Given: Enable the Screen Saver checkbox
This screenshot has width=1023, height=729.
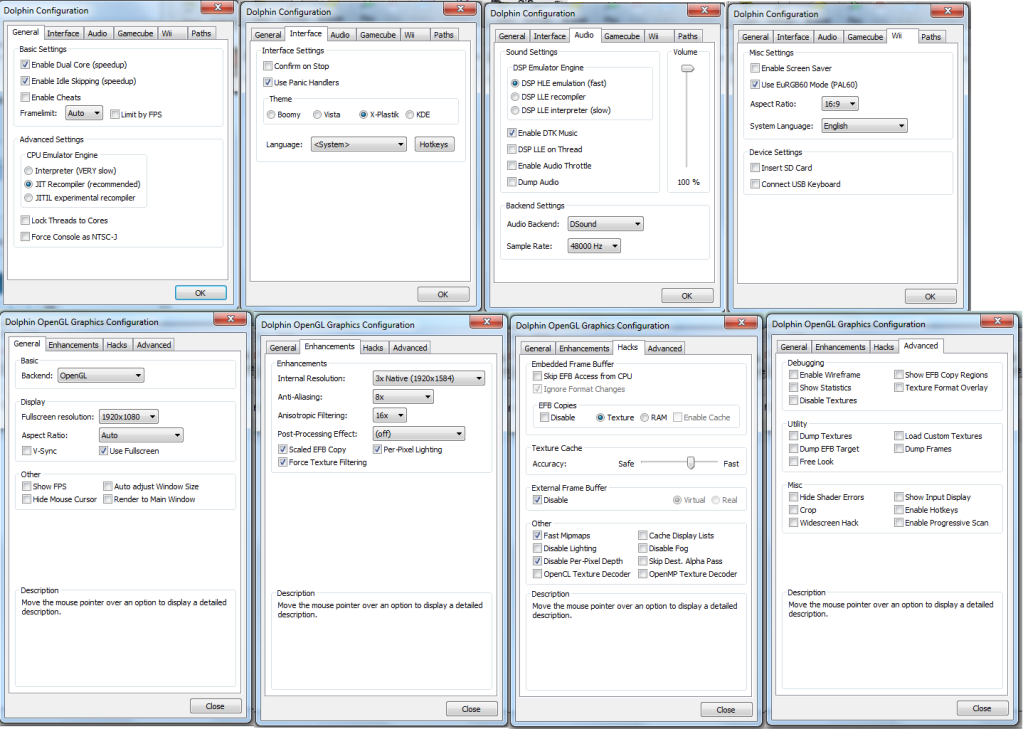Looking at the screenshot, I should point(754,68).
